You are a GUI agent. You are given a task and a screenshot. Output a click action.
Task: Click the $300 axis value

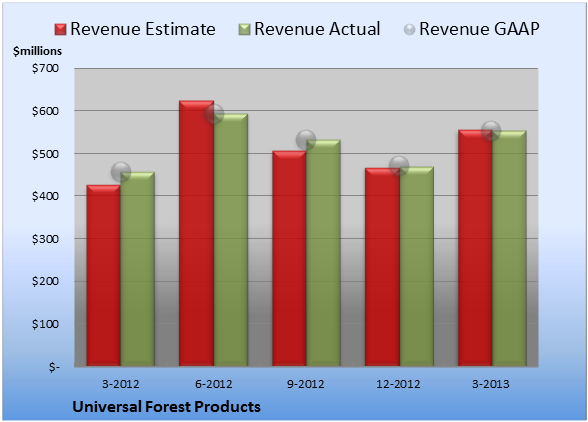pyautogui.click(x=45, y=239)
